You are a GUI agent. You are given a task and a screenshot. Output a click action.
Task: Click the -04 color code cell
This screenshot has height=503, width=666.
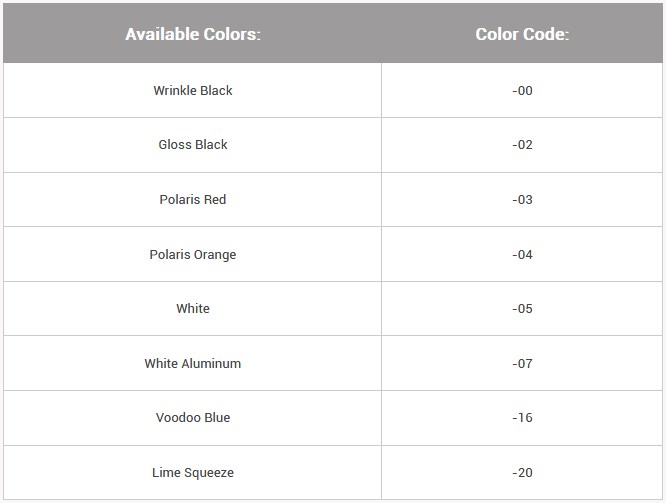click(522, 254)
